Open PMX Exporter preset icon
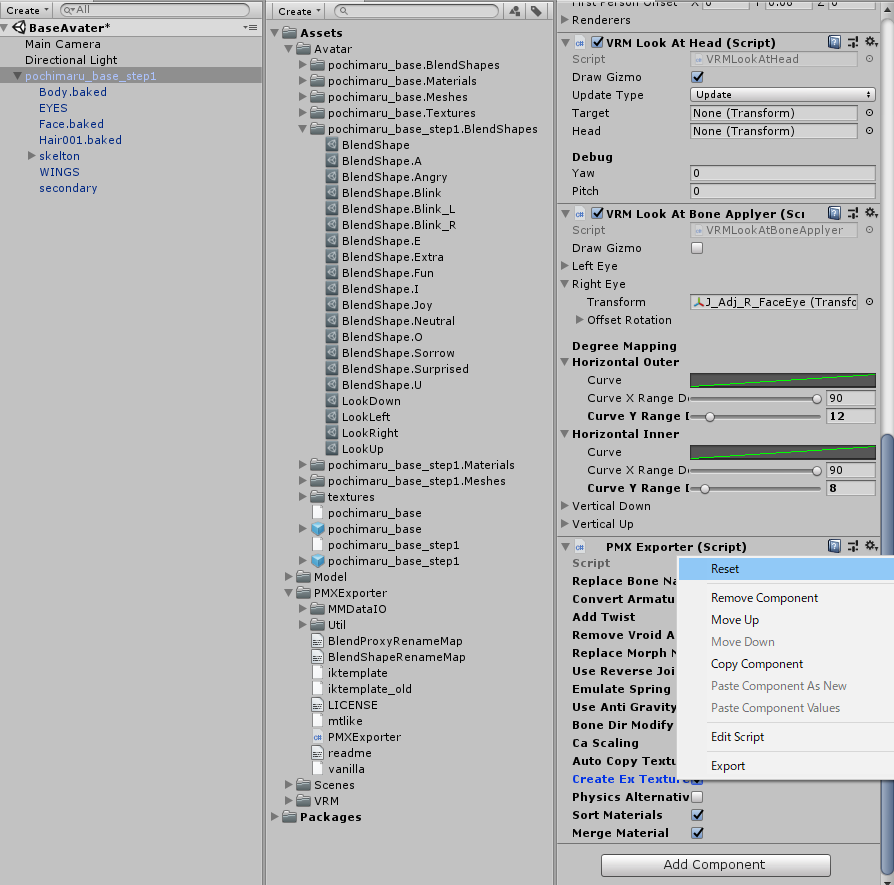Viewport: 894px width, 885px height. (x=853, y=546)
